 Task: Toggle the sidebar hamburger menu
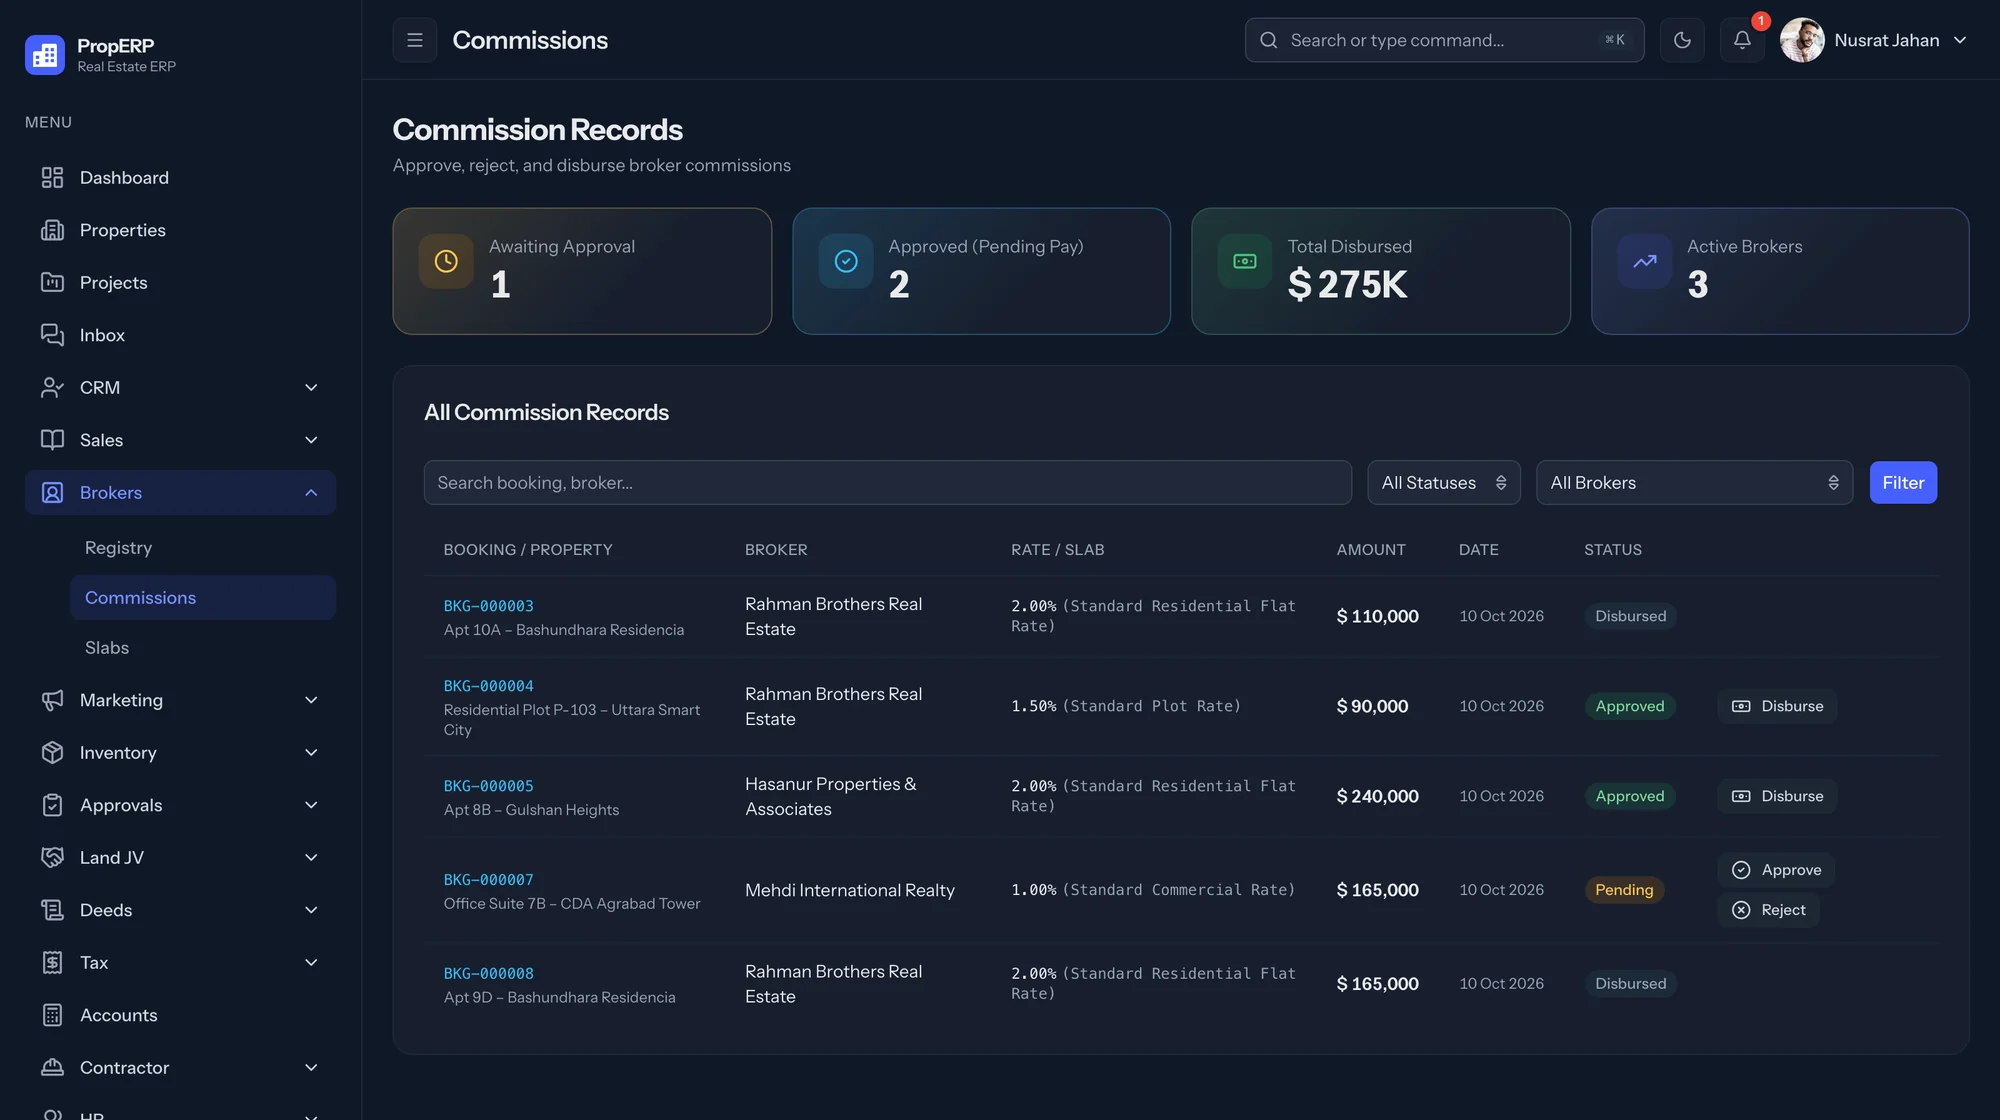pos(415,40)
